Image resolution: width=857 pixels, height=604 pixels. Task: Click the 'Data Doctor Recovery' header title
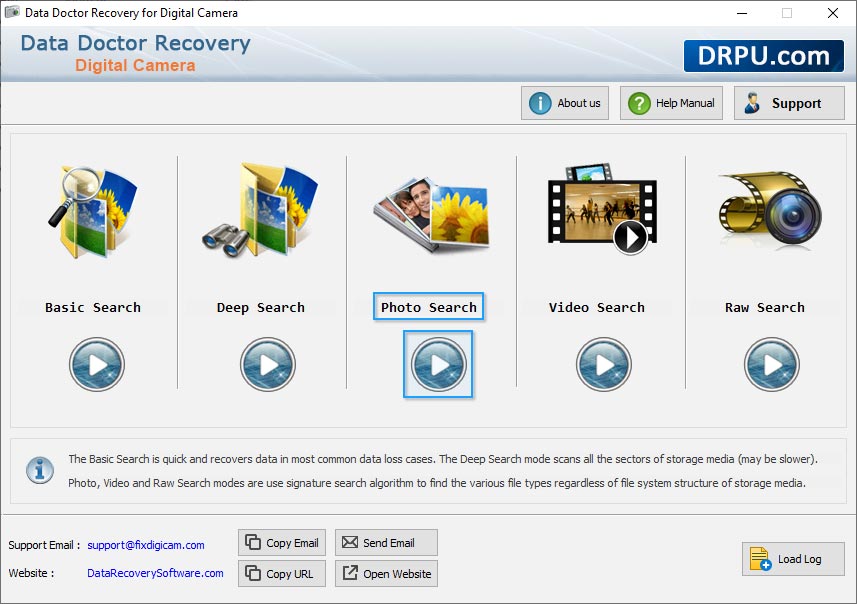click(136, 43)
